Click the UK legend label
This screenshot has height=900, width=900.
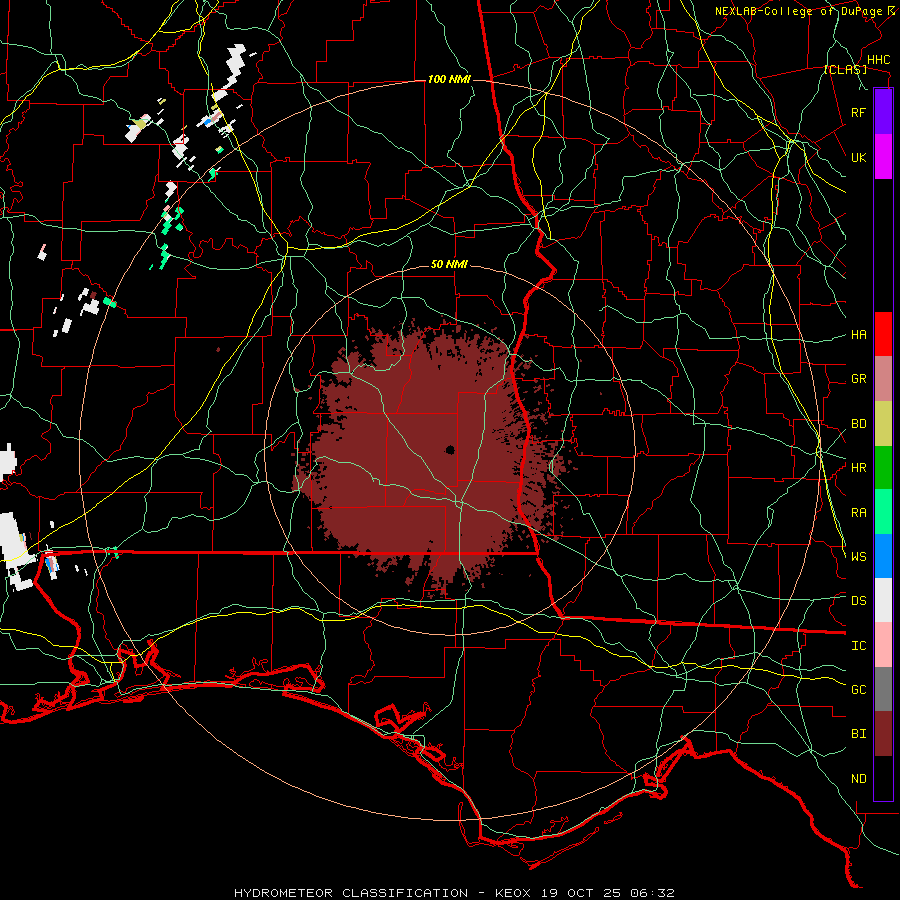coord(858,157)
